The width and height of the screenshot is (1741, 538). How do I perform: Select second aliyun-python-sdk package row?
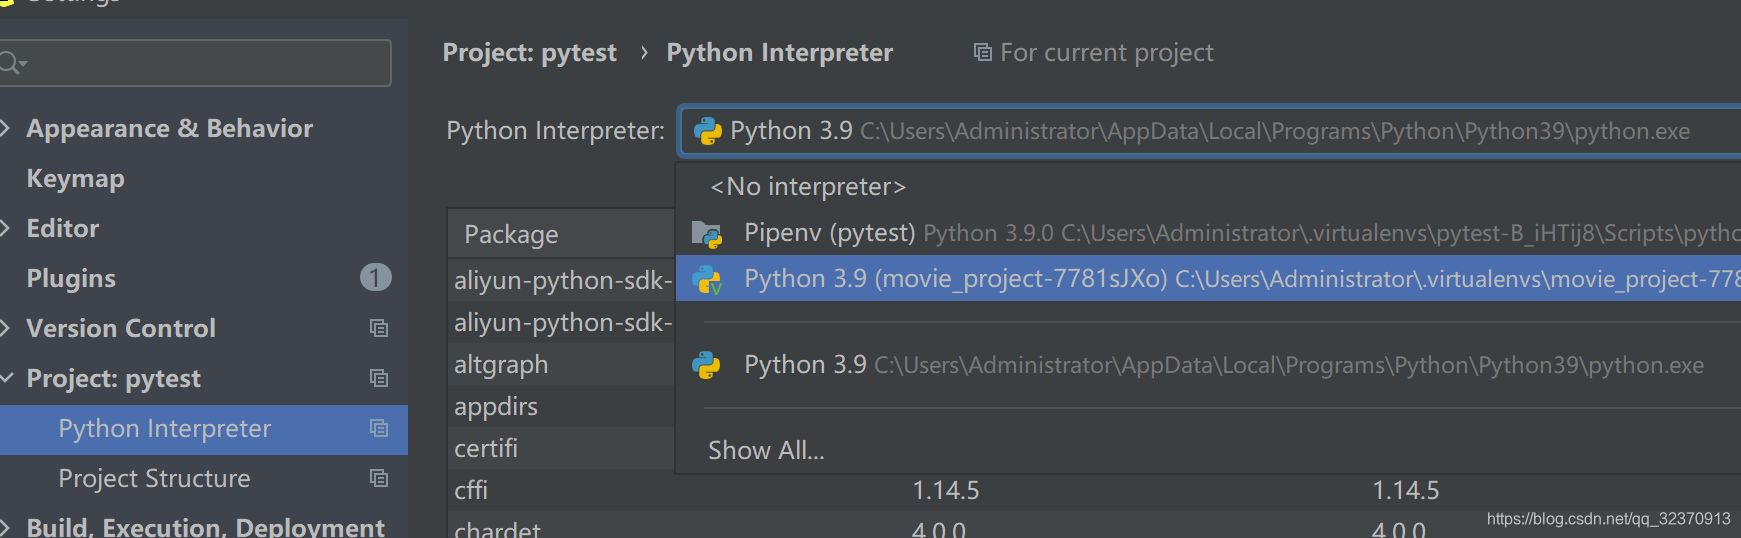coord(561,322)
